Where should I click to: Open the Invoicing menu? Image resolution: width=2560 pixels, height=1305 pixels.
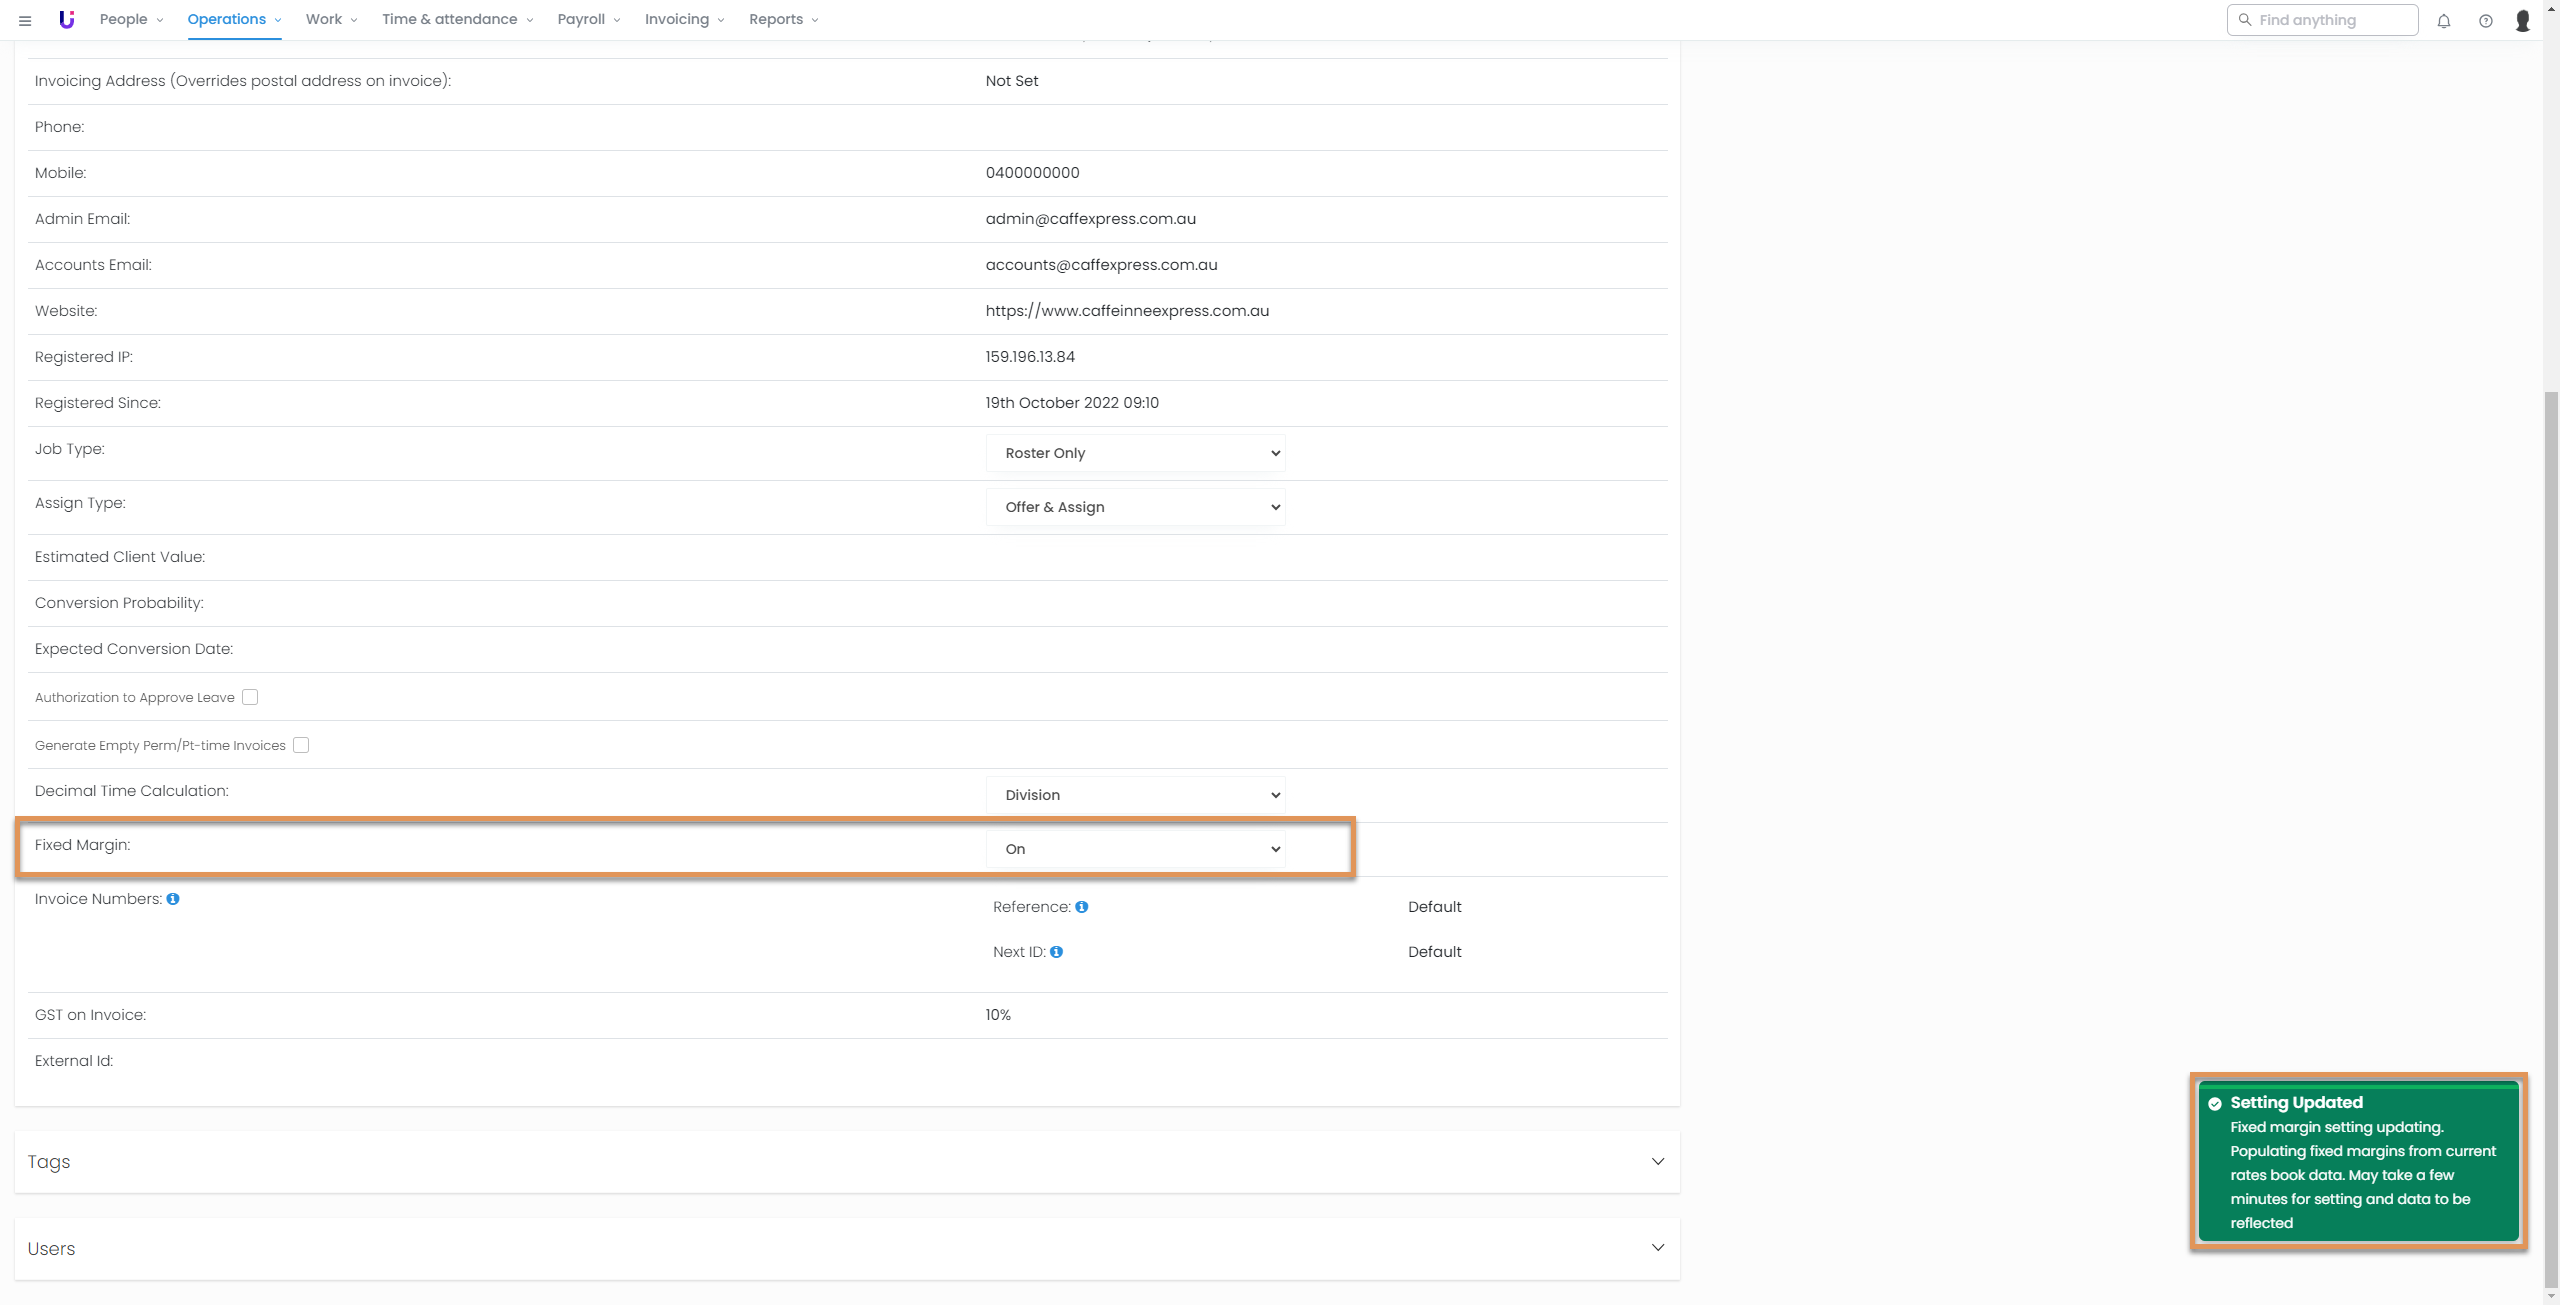click(684, 19)
